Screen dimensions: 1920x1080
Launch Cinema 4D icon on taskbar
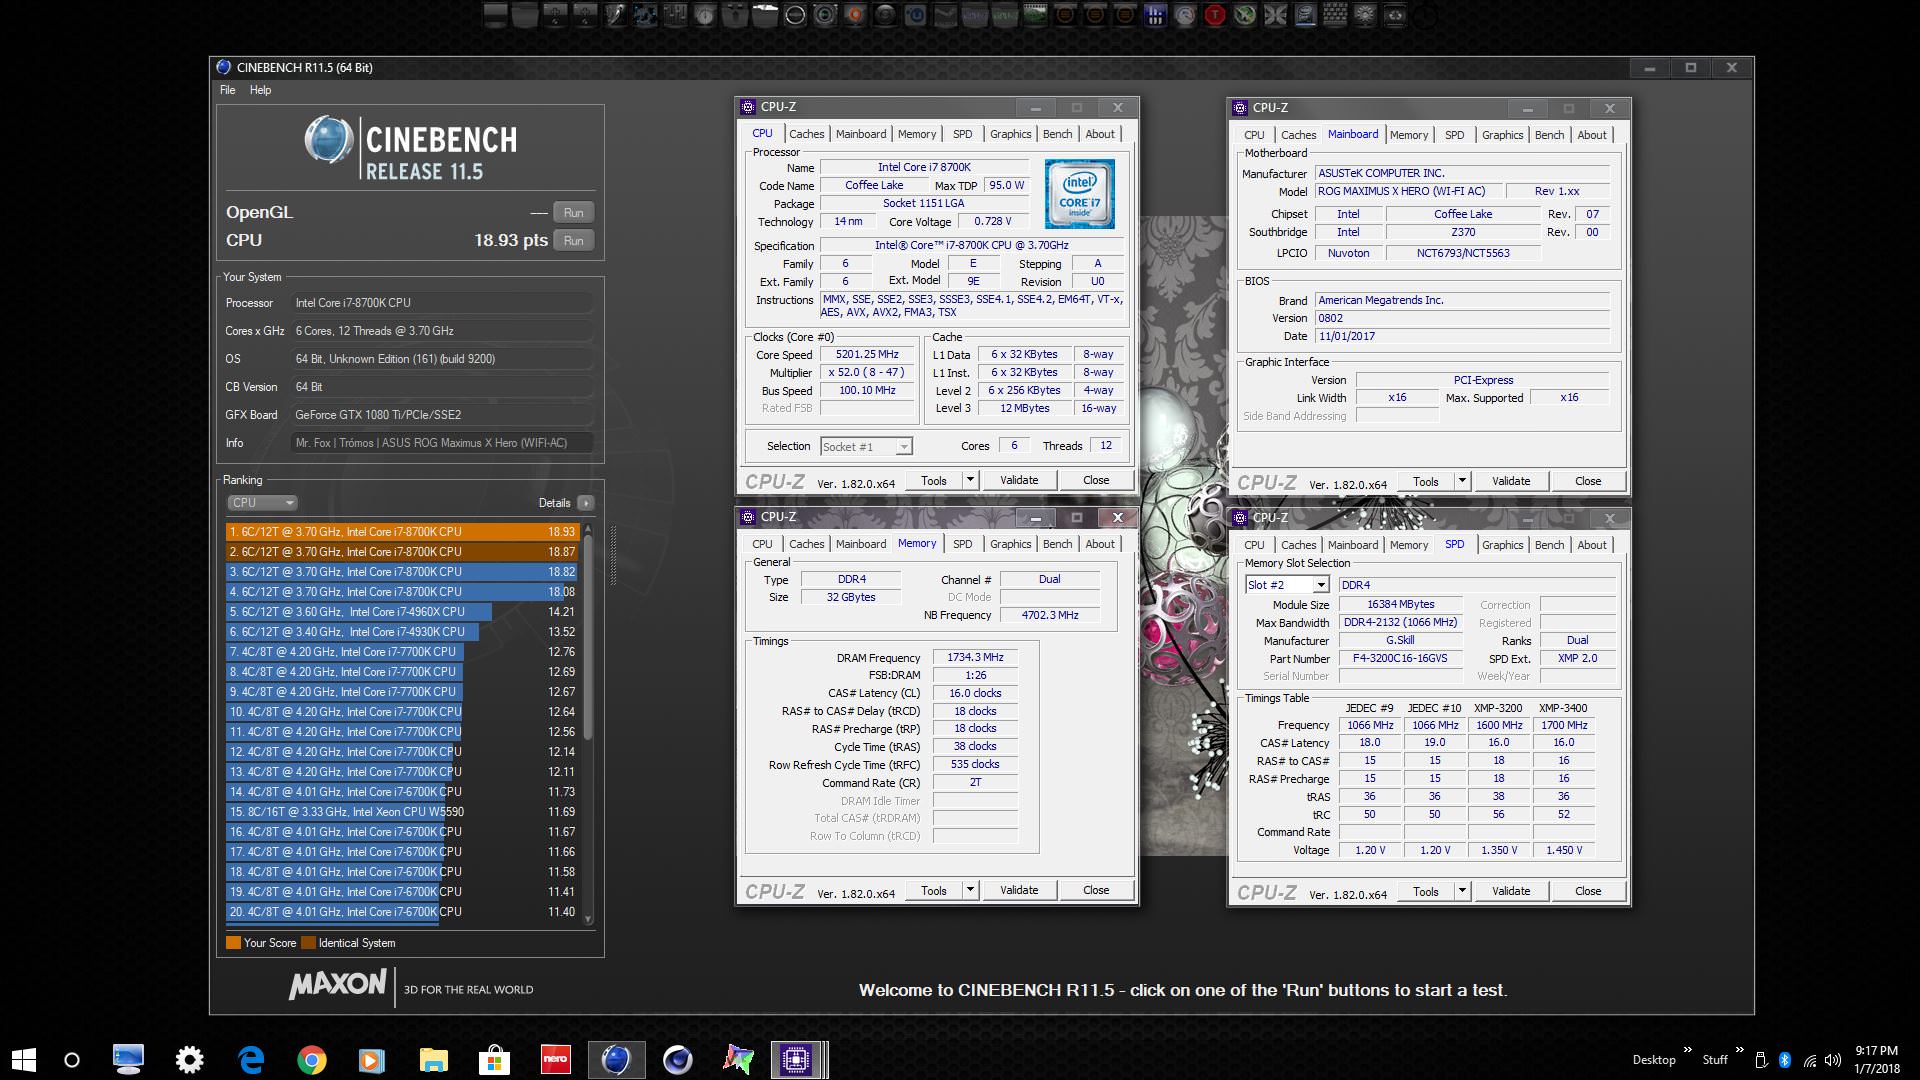[x=677, y=1060]
